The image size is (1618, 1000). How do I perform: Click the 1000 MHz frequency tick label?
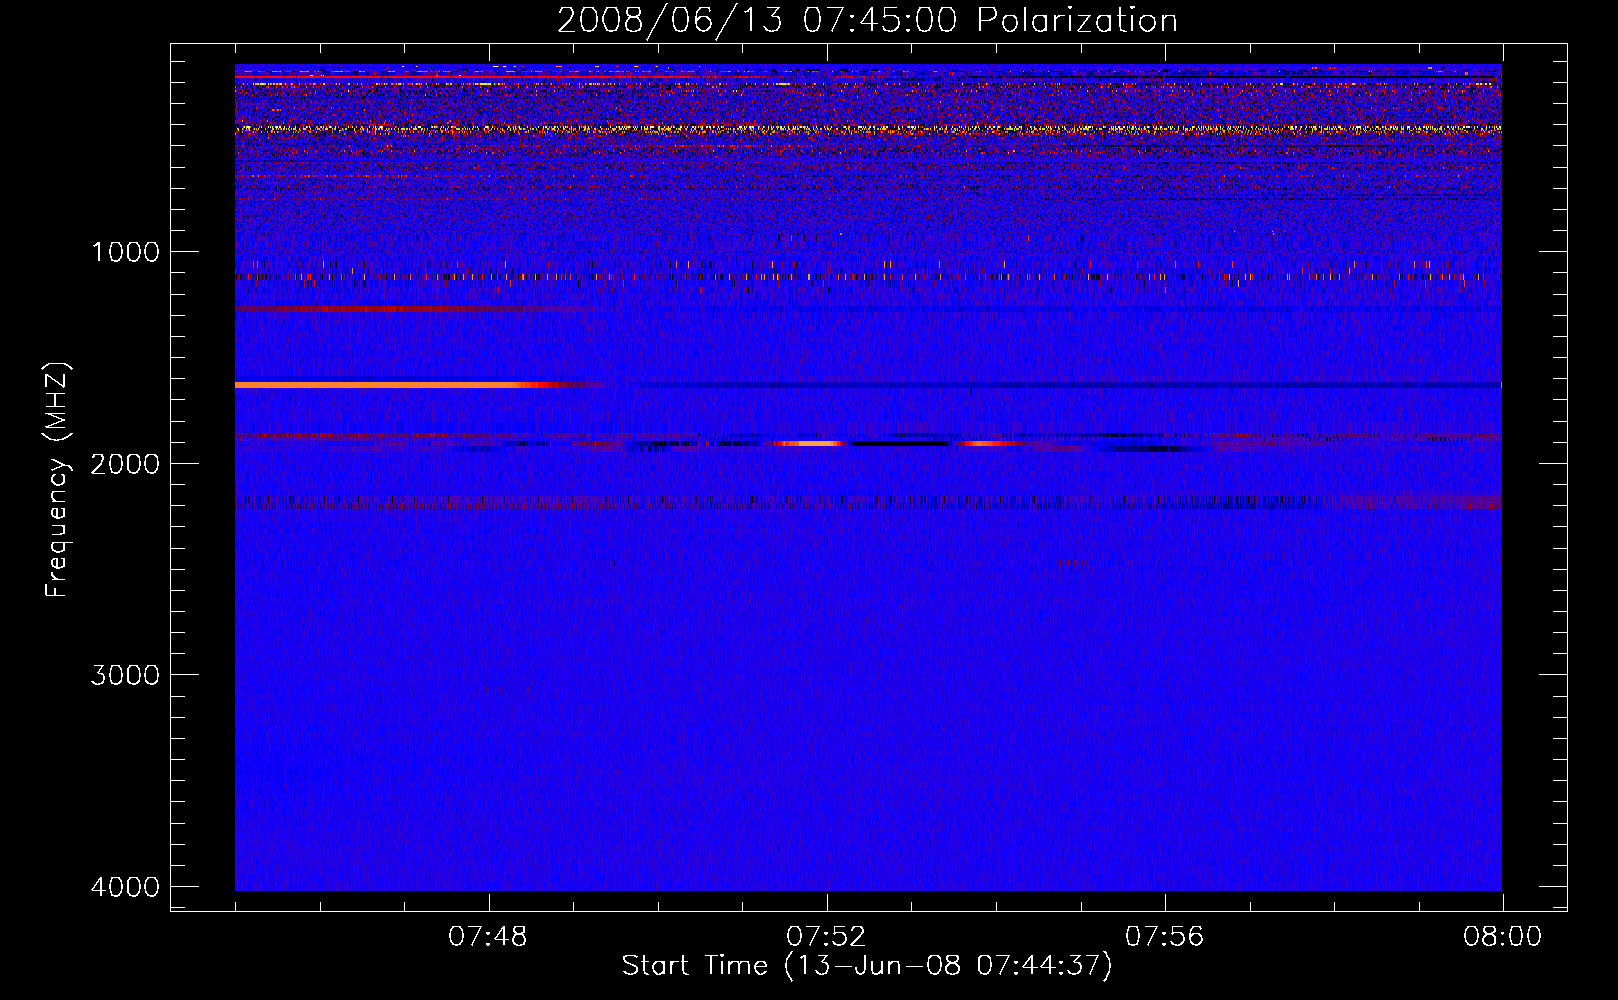(125, 251)
